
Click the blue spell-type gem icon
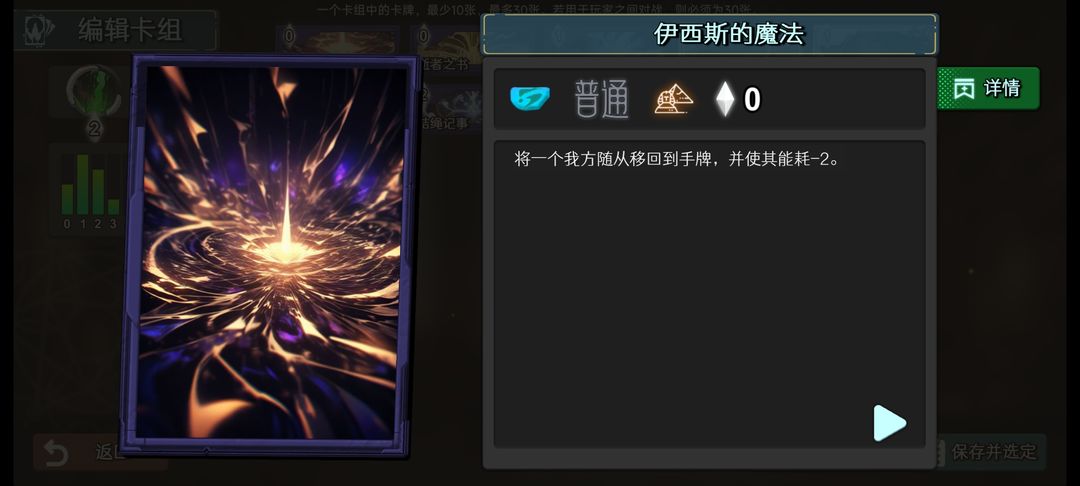click(530, 98)
